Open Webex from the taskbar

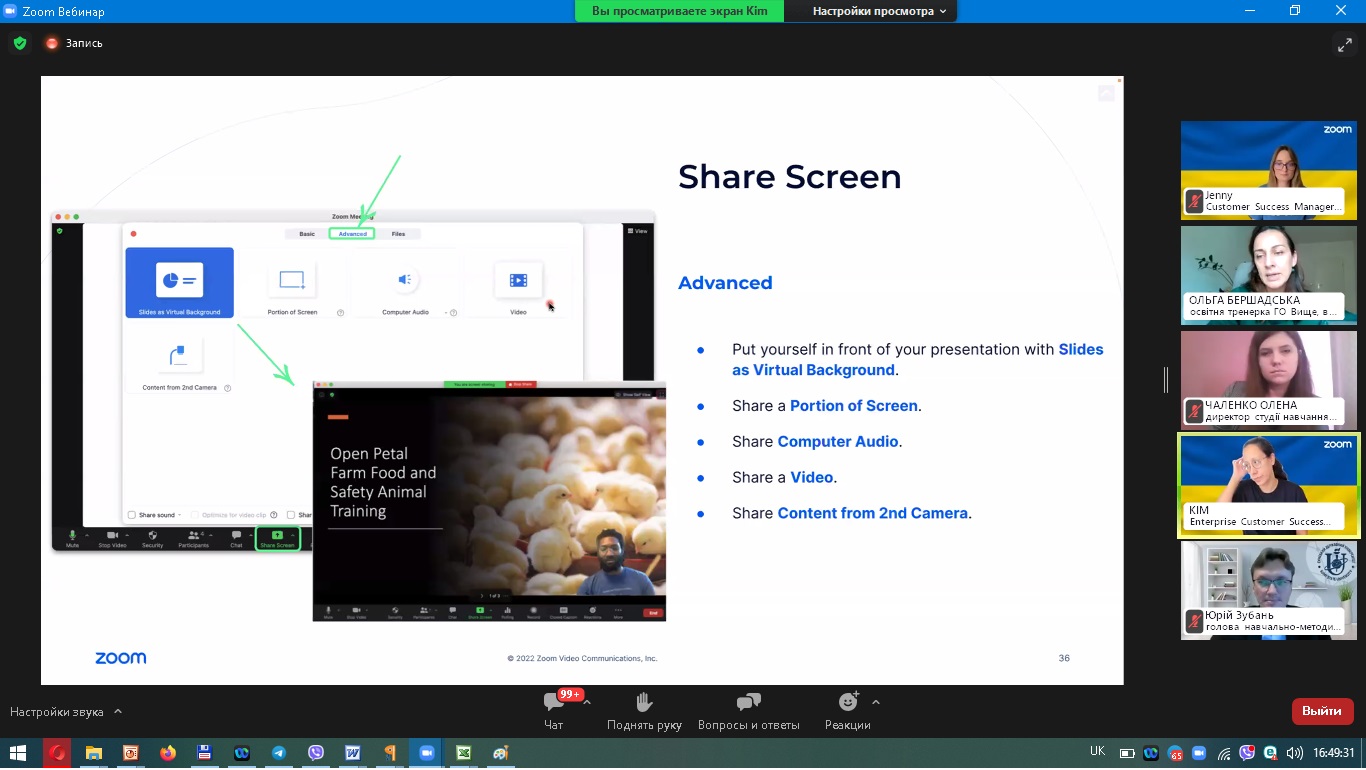pos(241,753)
